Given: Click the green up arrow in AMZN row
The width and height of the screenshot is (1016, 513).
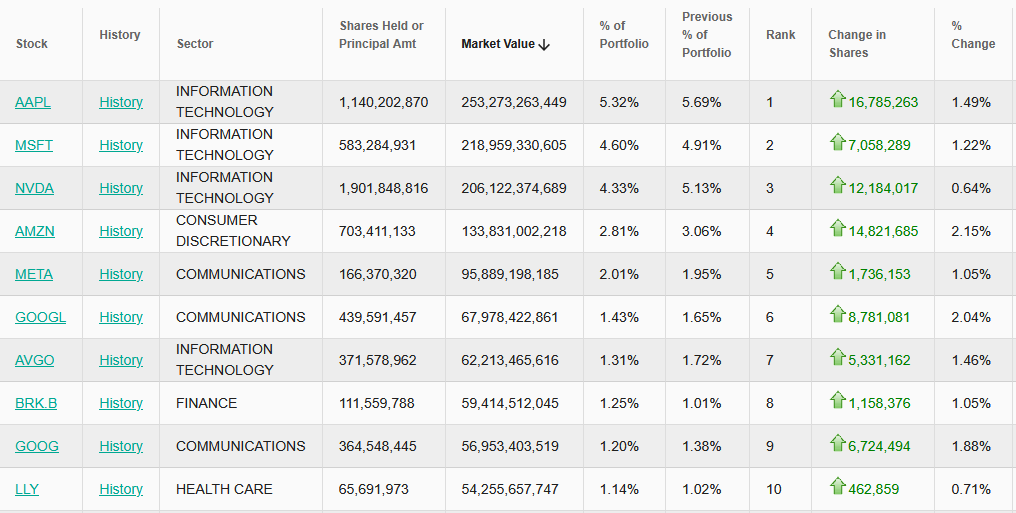Looking at the screenshot, I should click(837, 229).
